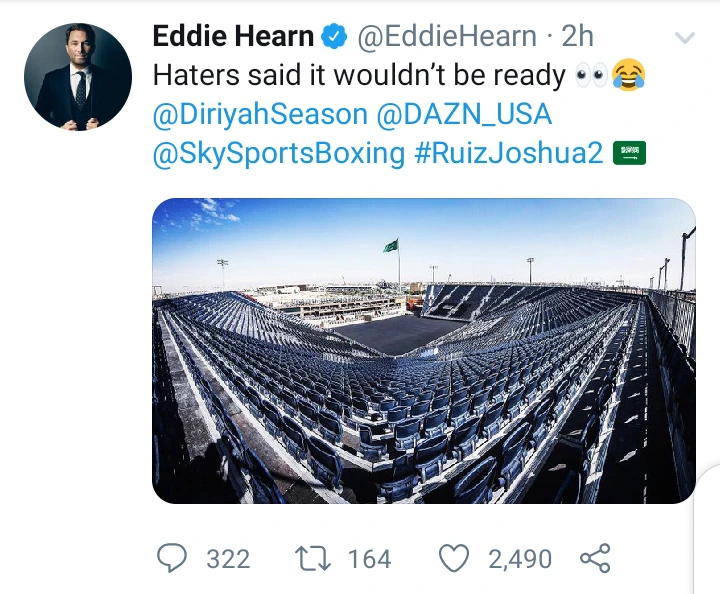Visit the @SkySportsBoxing mention
Screen dimensions: 720x594
(279, 153)
